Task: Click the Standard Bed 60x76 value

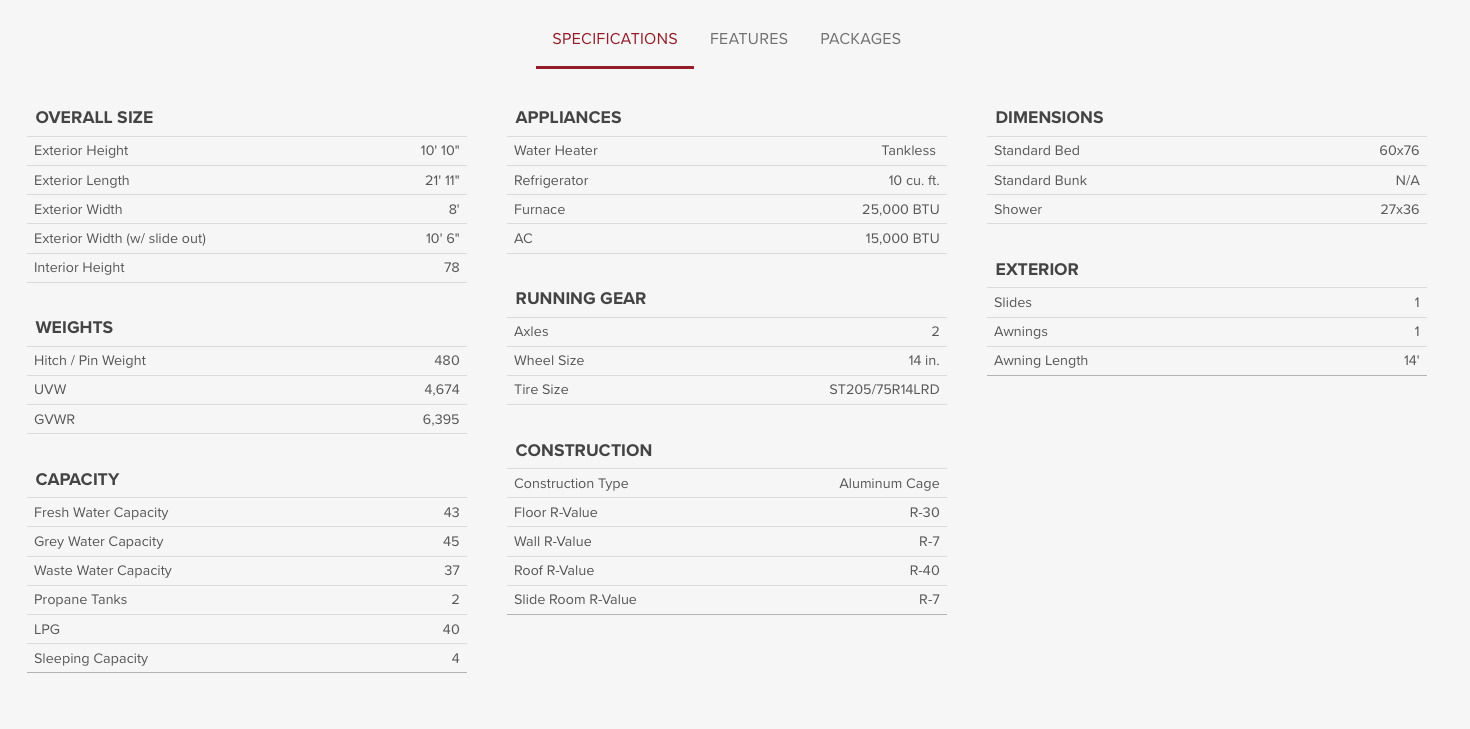Action: click(1399, 151)
